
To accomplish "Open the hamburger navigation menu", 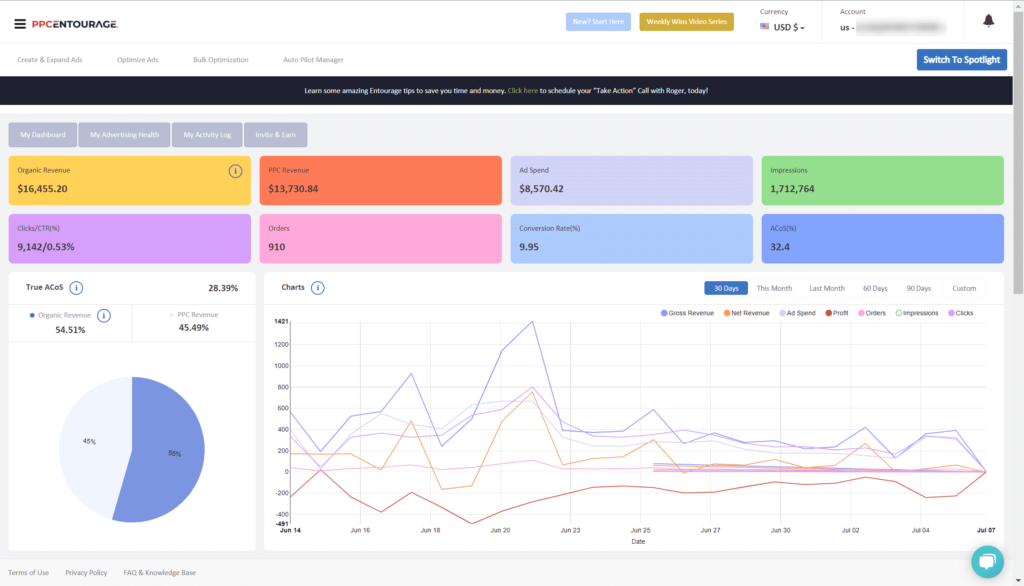I will click(x=20, y=22).
